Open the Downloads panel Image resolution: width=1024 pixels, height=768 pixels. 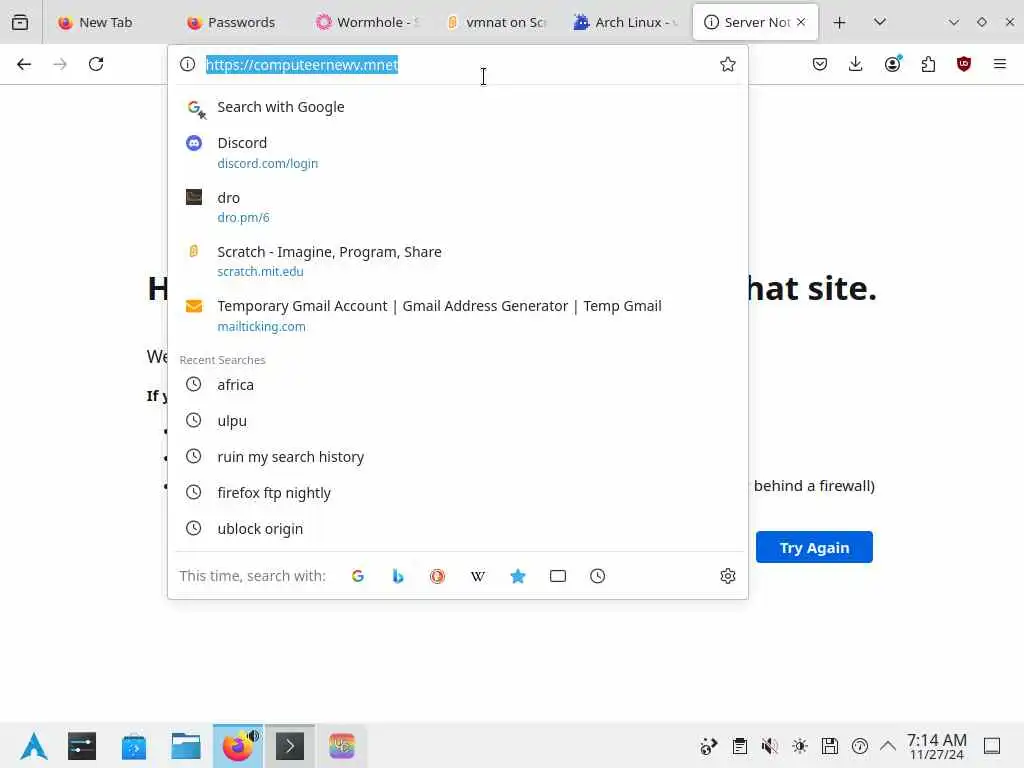pos(856,64)
